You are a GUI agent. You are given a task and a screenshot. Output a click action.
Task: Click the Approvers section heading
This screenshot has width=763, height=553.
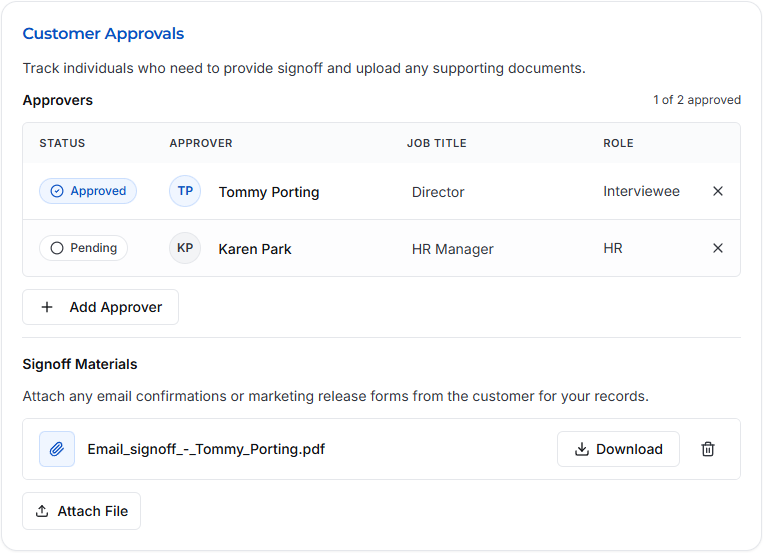click(57, 100)
